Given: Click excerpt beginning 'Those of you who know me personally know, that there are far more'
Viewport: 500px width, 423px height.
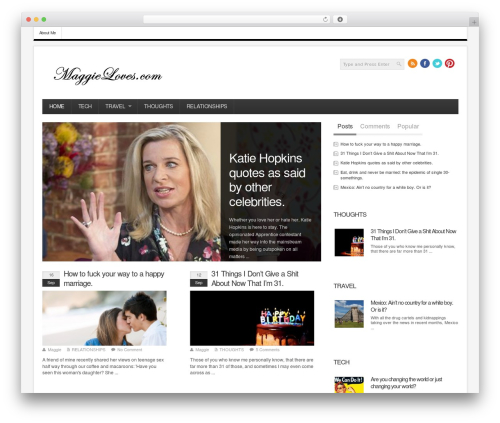Looking at the screenshot, I should coord(252,366).
